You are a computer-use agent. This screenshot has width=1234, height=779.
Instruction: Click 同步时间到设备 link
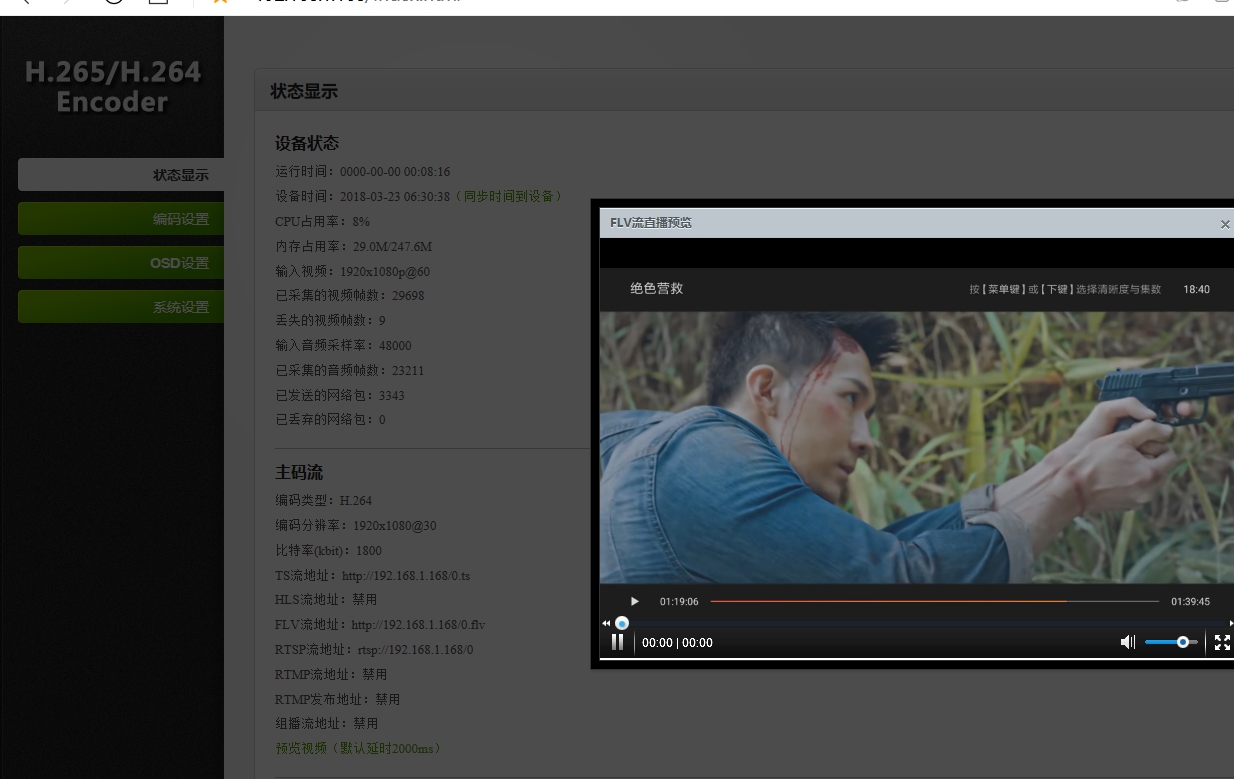(508, 196)
